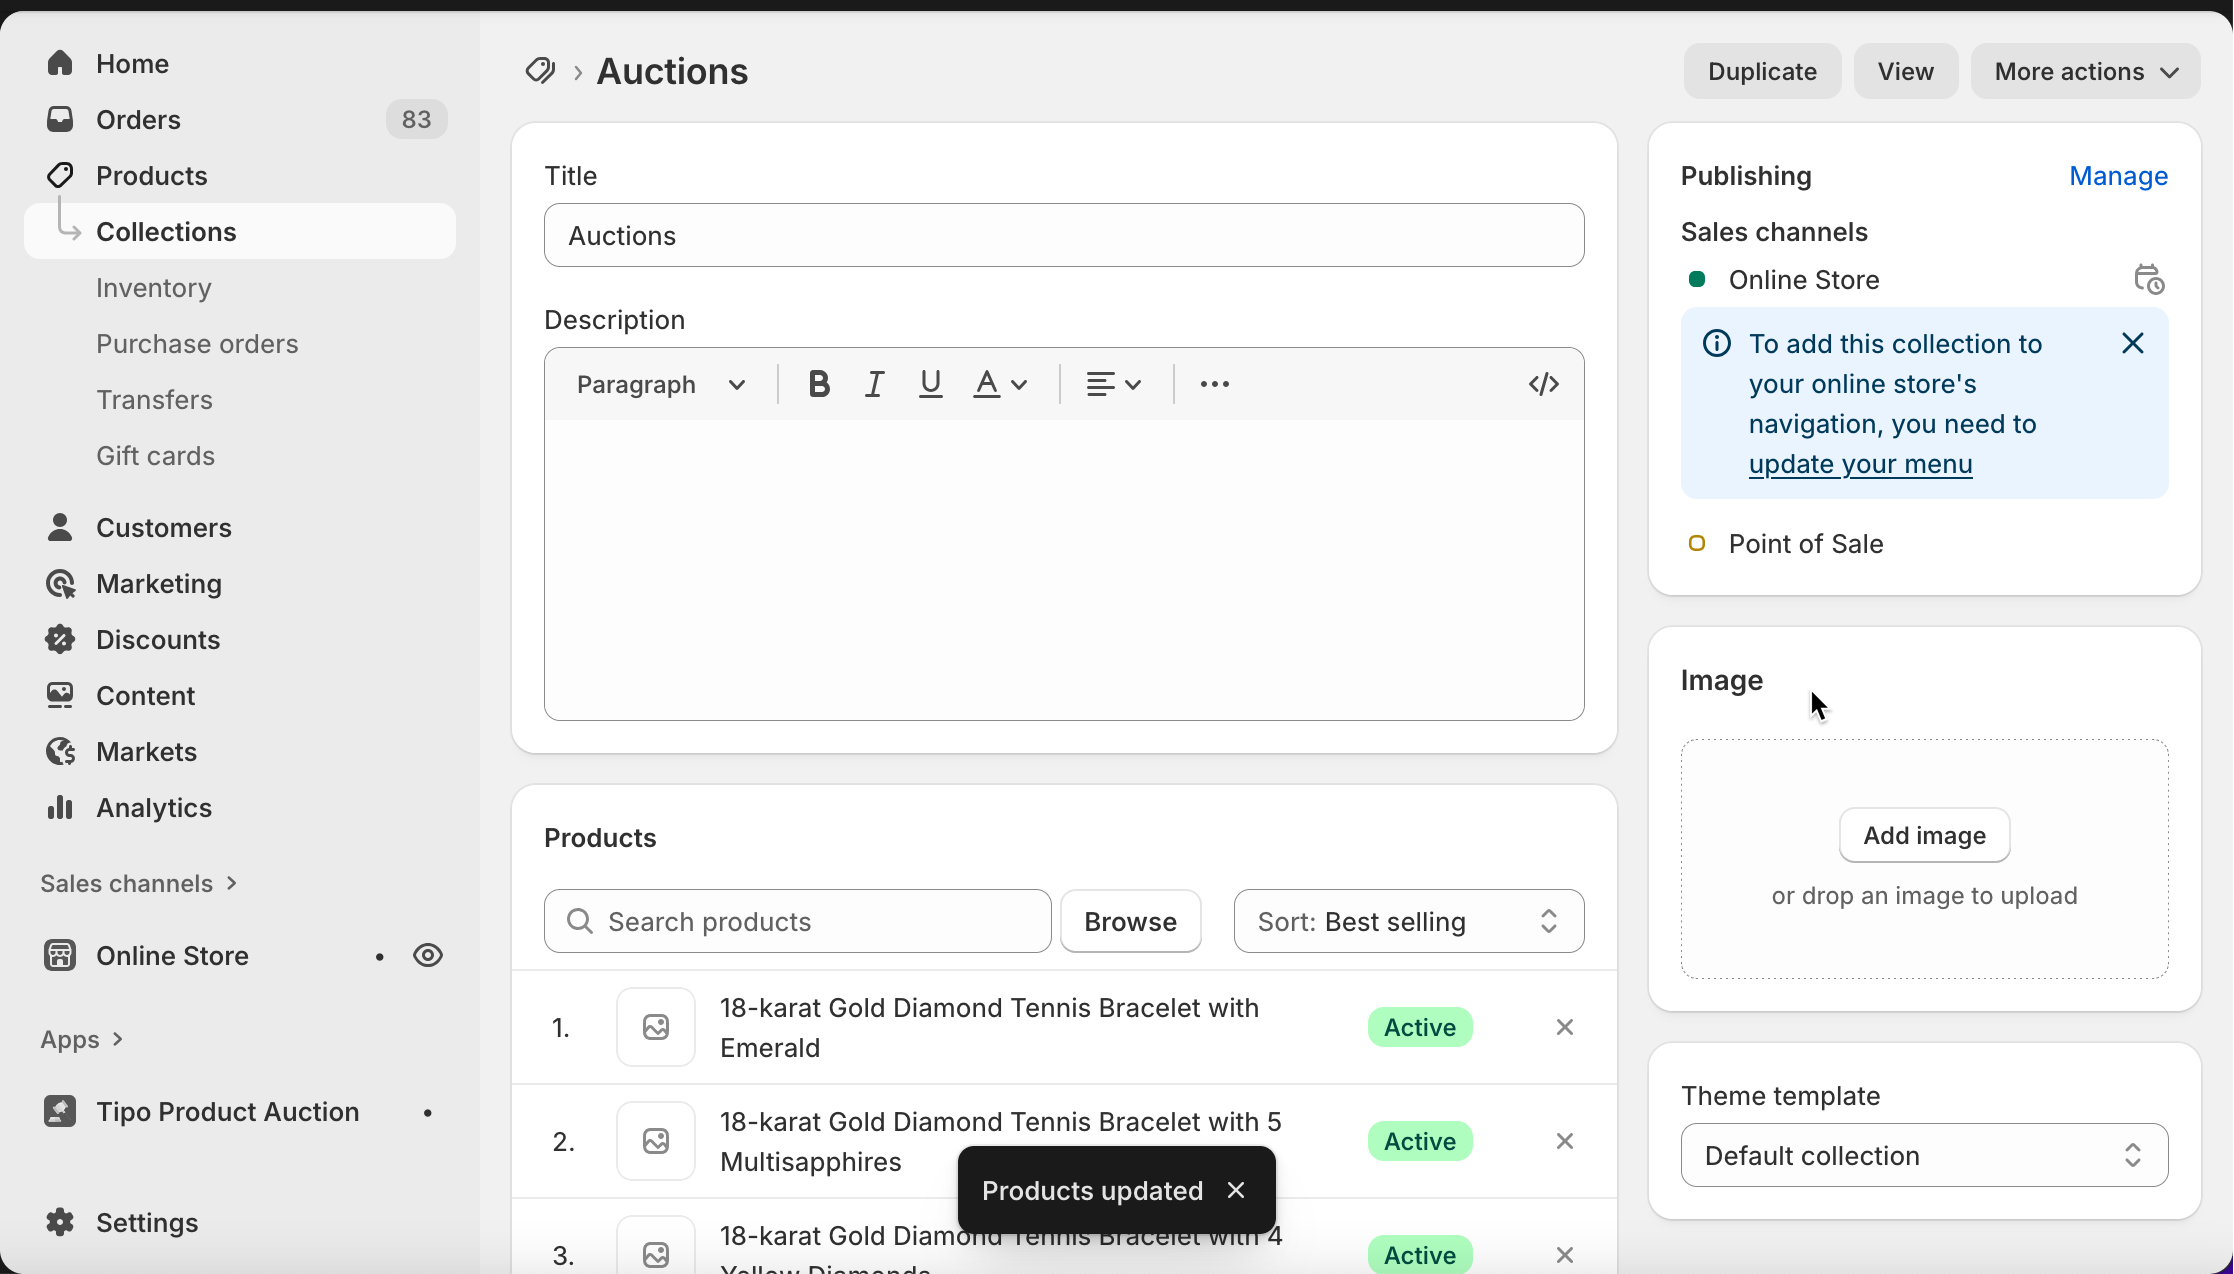Screen dimensions: 2234x1274
Task: Expand the More actions dropdown
Action: tap(2085, 71)
